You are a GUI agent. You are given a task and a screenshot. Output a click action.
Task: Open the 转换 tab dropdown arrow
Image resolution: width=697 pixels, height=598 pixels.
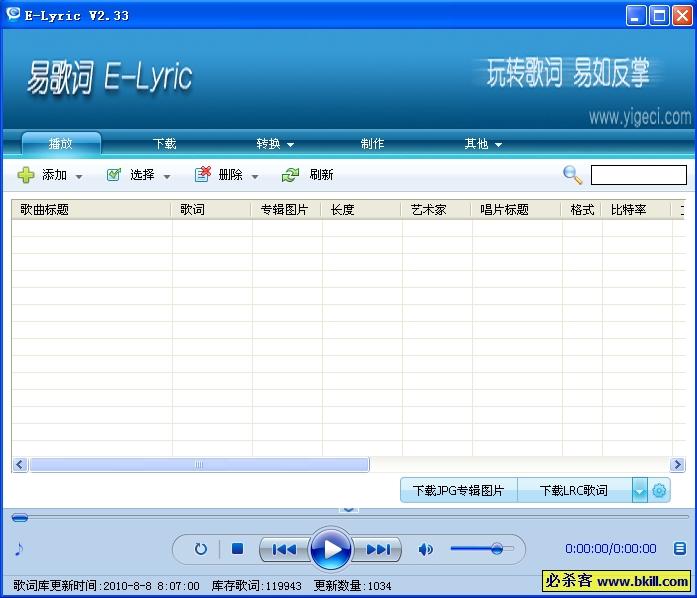point(290,144)
